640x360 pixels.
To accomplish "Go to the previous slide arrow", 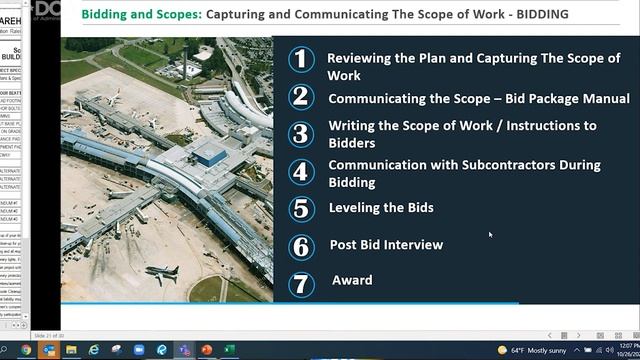I will [x=550, y=336].
